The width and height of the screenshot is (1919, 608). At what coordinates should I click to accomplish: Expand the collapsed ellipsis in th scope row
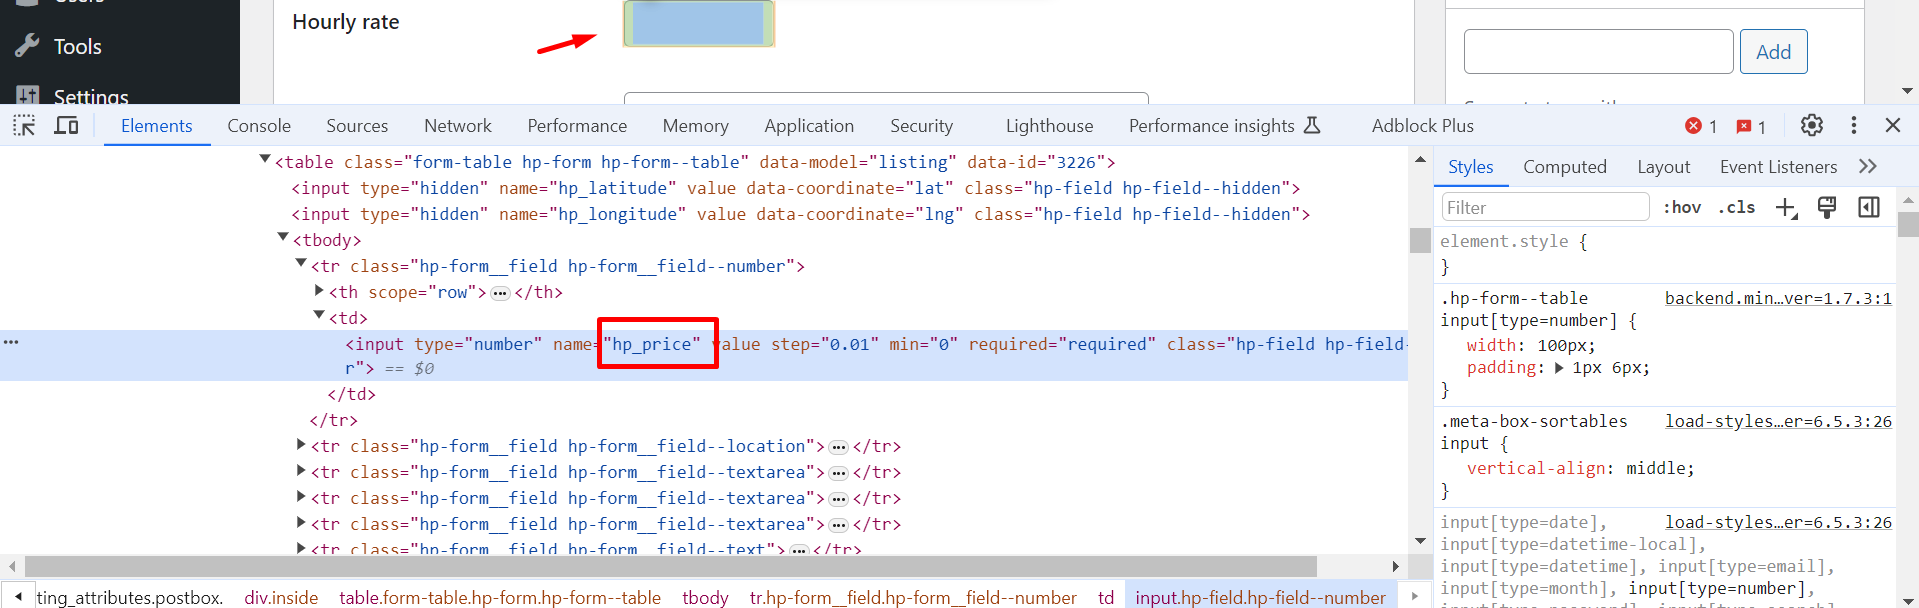(x=500, y=293)
